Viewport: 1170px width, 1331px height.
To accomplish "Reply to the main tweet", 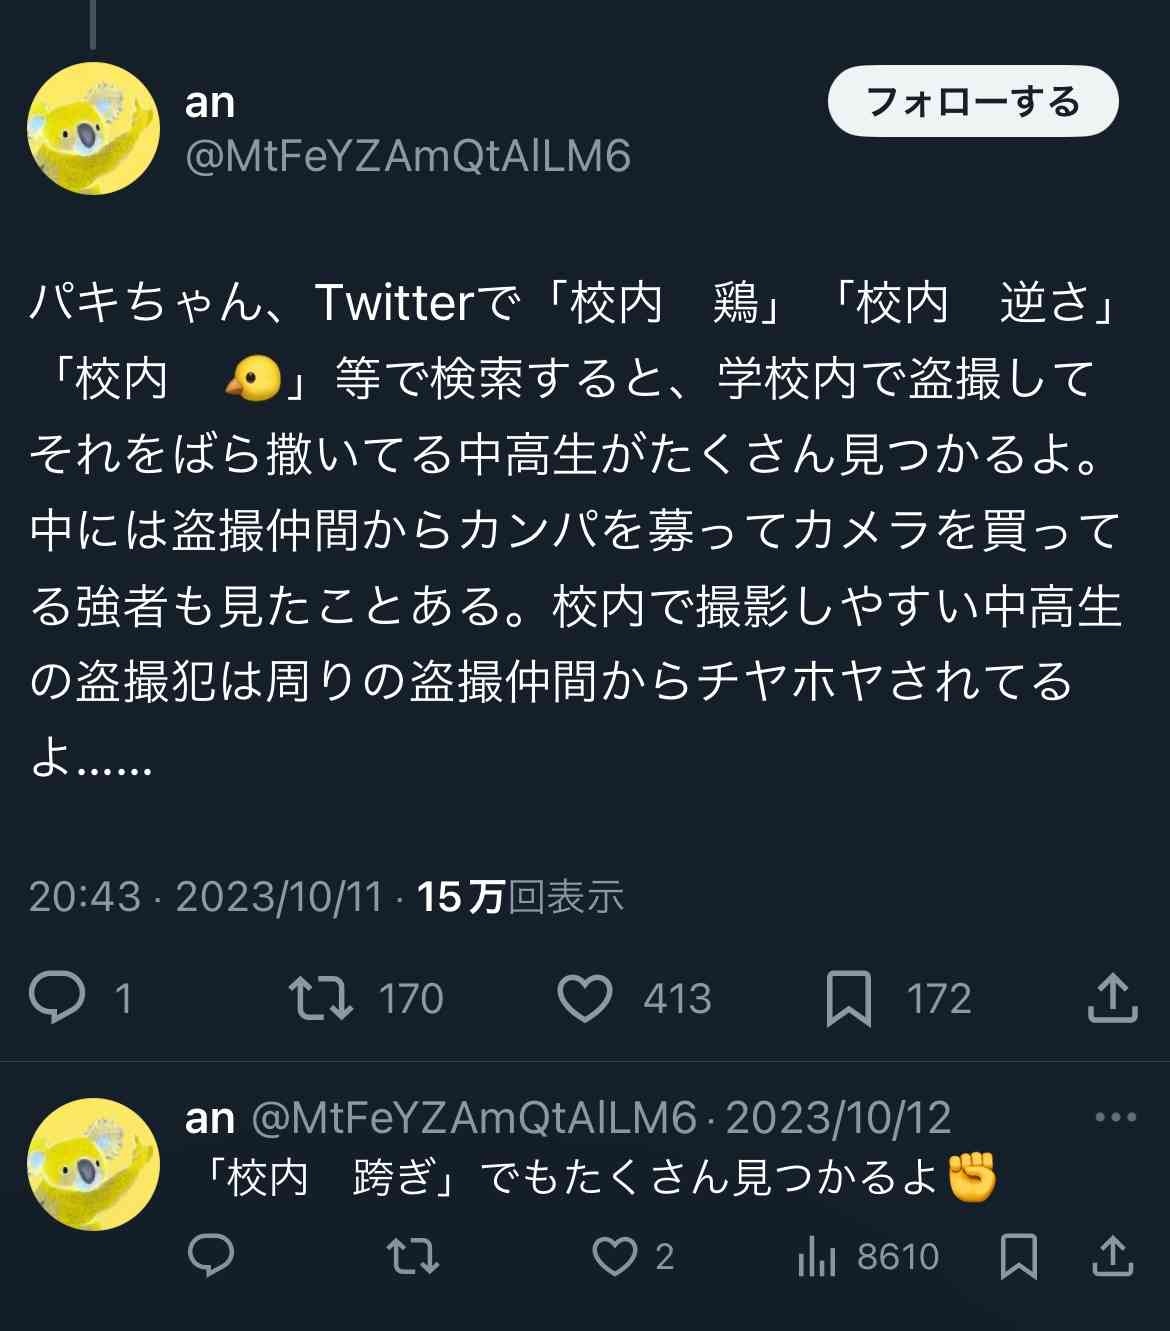I will coord(58,999).
